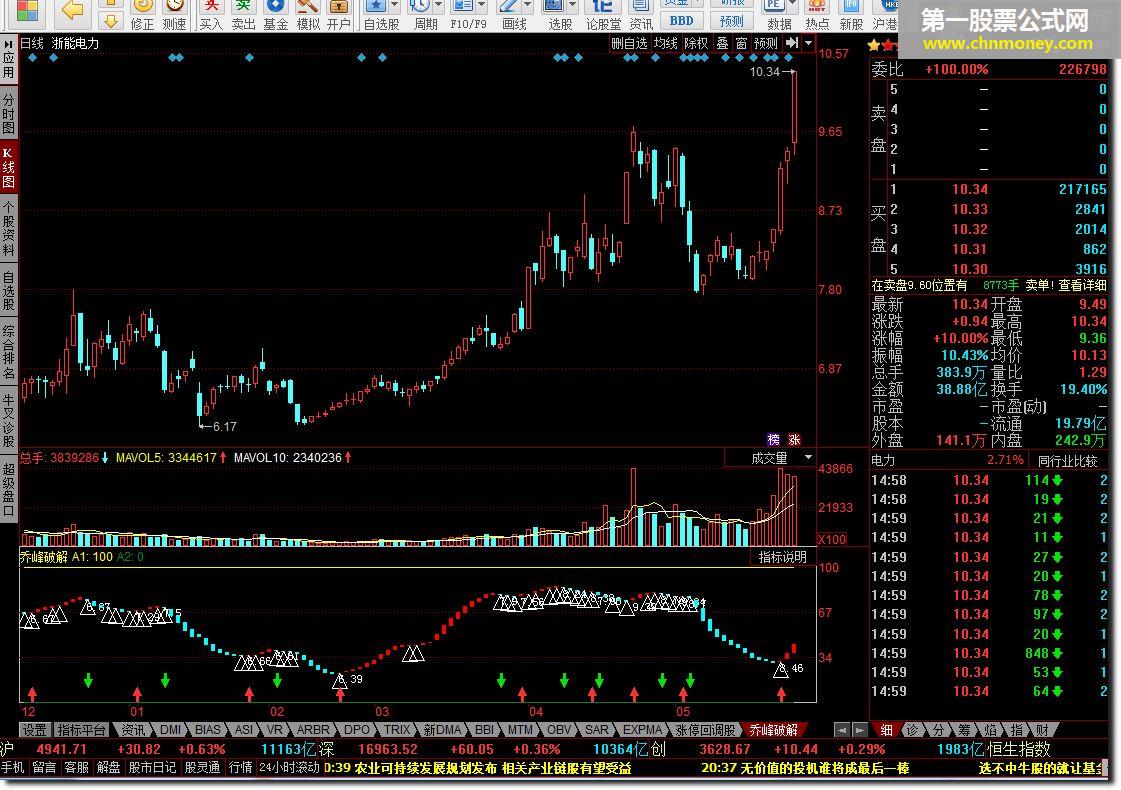Click the BBD toolbar button
This screenshot has height=790, width=1121.
[x=681, y=21]
